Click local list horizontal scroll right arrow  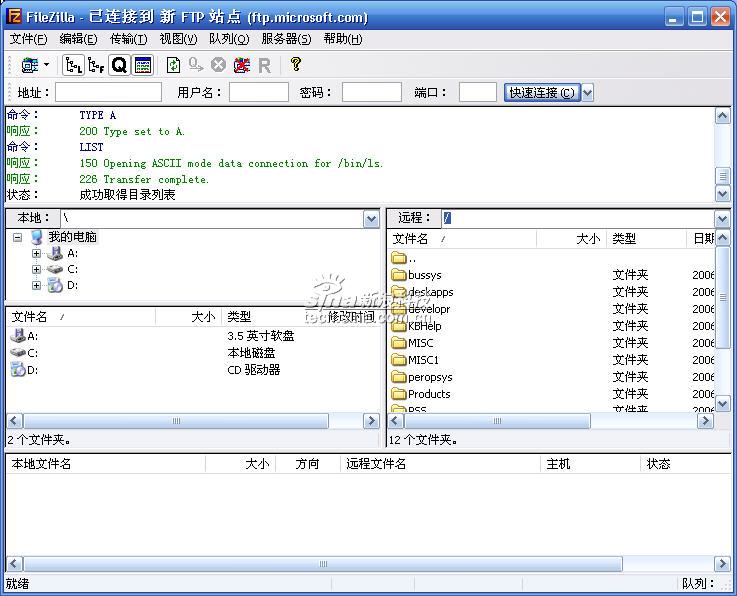point(371,421)
